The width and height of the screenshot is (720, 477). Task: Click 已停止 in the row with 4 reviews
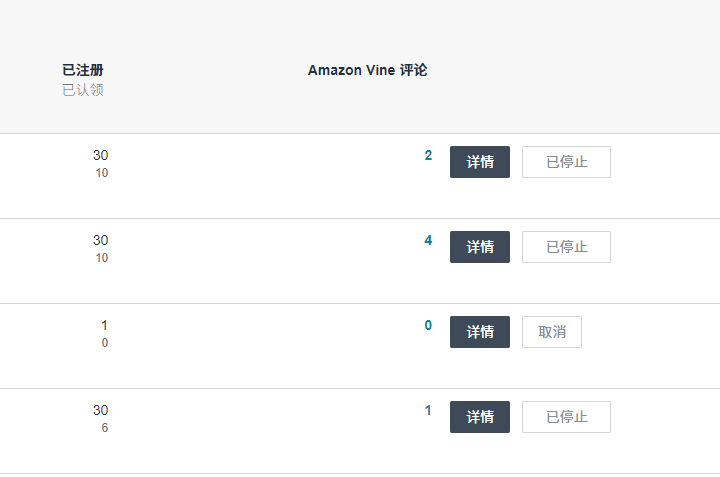tap(566, 247)
